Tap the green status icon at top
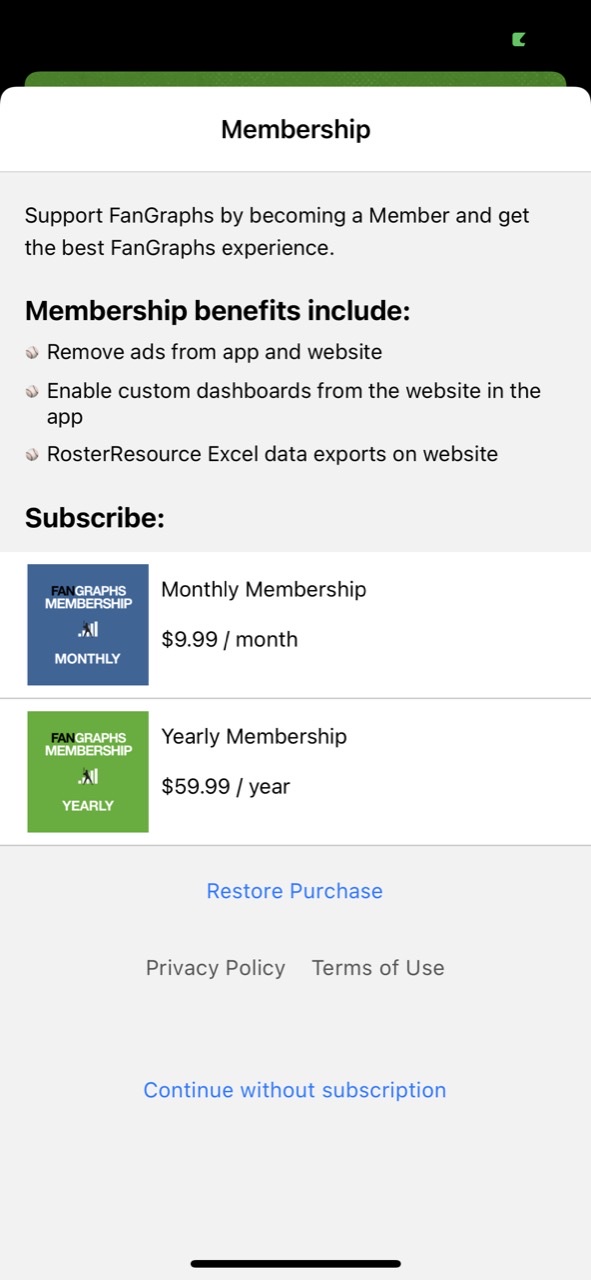Viewport: 591px width, 1280px height. tap(518, 40)
